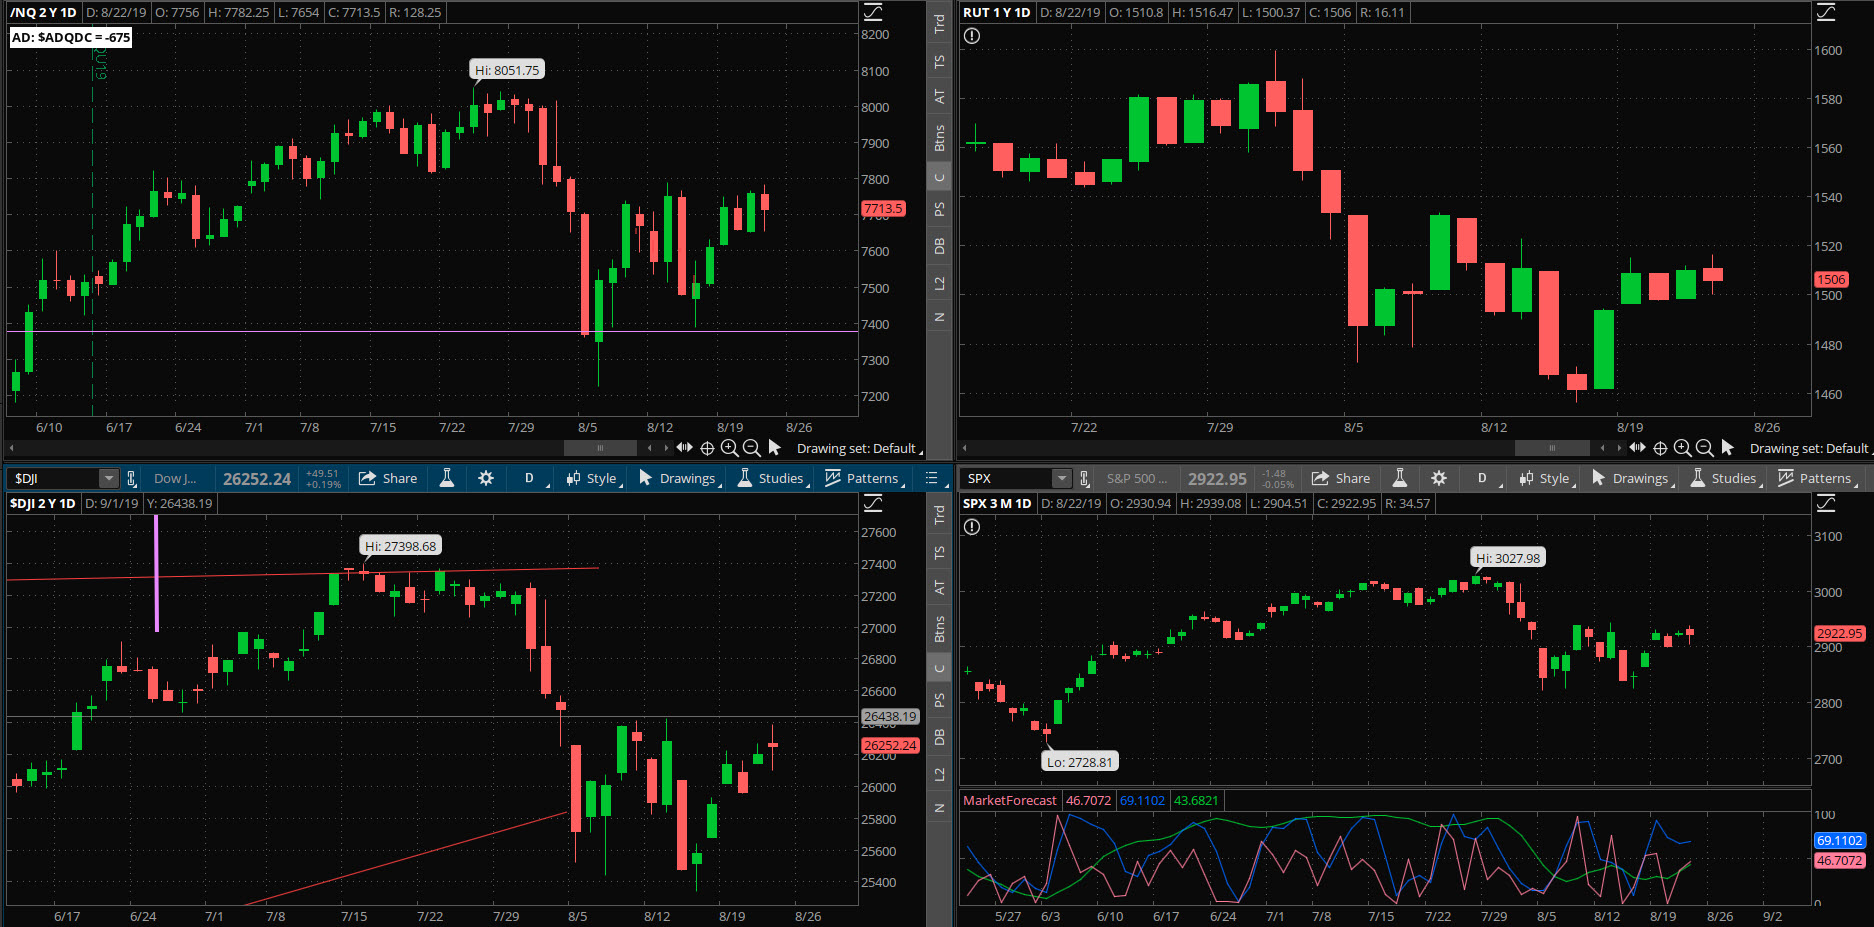Toggle the Trd side panel beside /NQ chart
This screenshot has height=927, width=1874.
939,23
